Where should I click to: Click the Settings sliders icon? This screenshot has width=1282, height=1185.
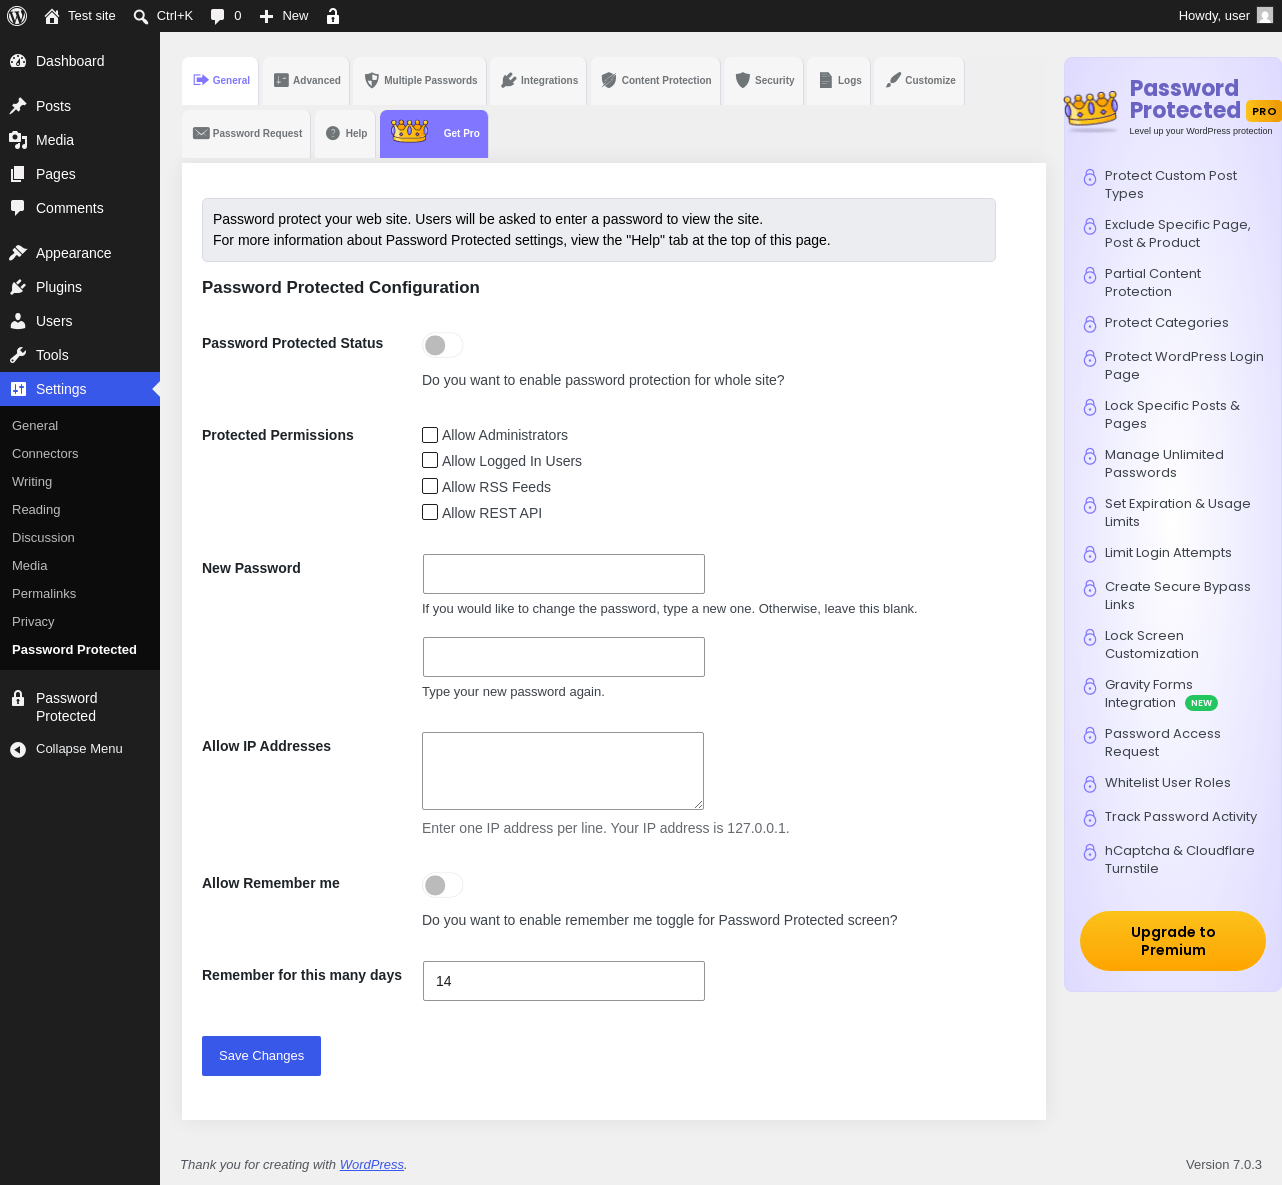pyautogui.click(x=18, y=389)
